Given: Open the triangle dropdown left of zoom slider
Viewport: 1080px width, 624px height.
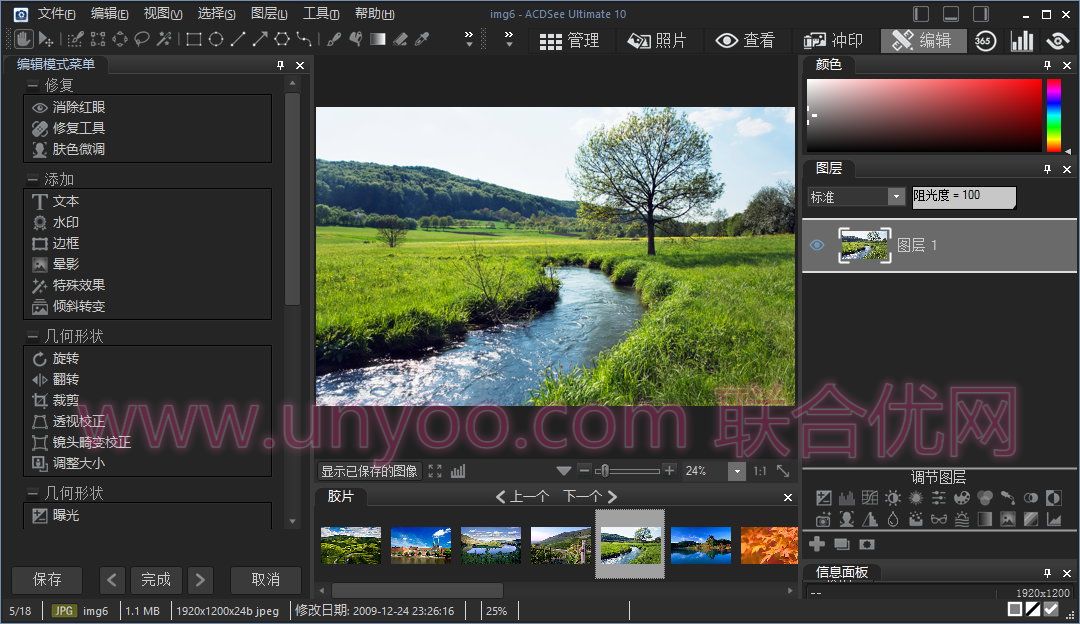Looking at the screenshot, I should point(563,471).
